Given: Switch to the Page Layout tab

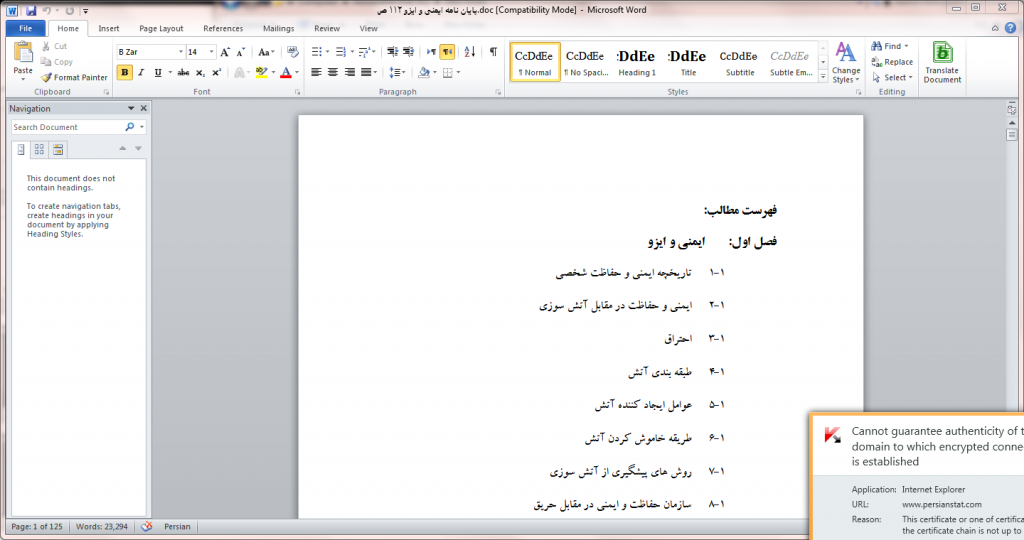Looking at the screenshot, I should [160, 29].
